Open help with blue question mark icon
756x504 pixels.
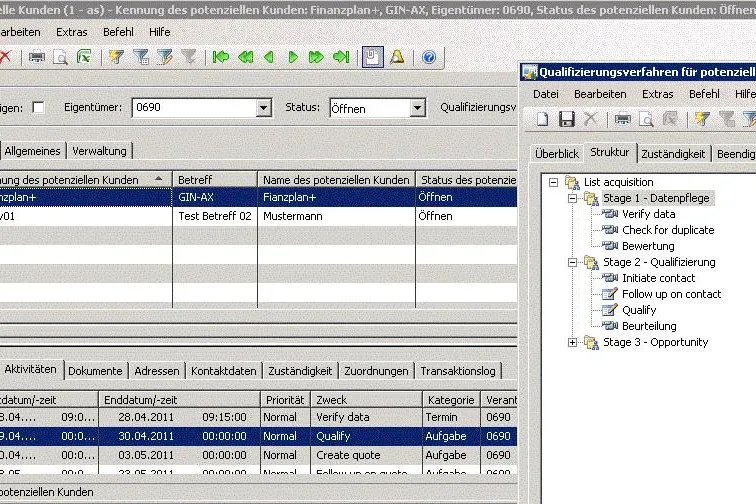pos(429,57)
